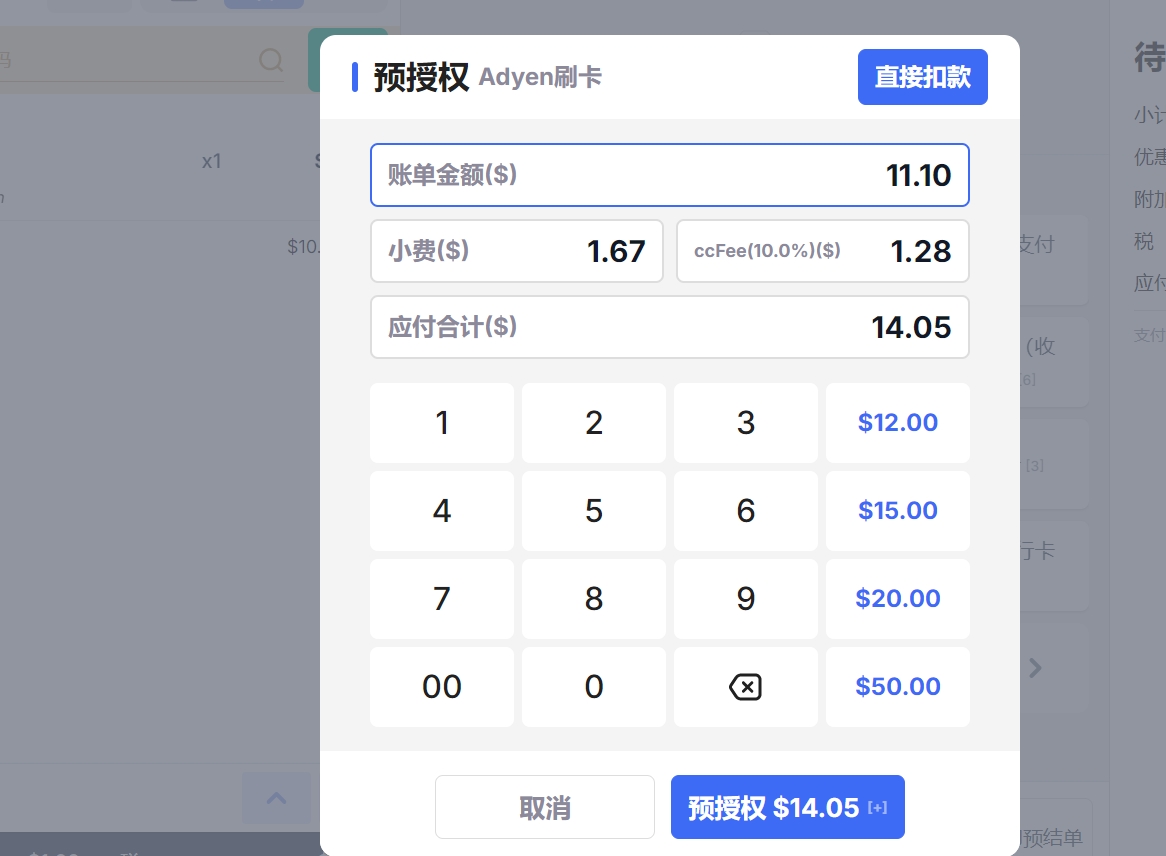Choose the $12.00 quick amount
Image resolution: width=1166 pixels, height=856 pixels.
coord(897,423)
